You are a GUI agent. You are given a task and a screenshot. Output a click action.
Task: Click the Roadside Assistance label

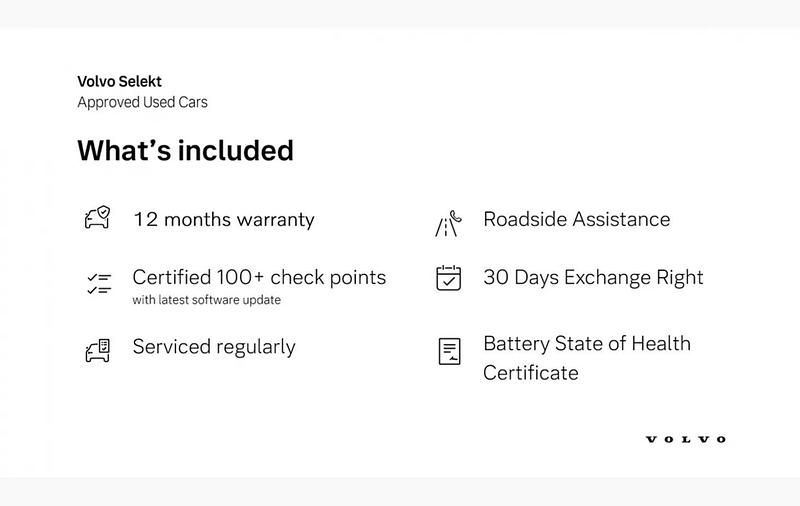tap(576, 219)
